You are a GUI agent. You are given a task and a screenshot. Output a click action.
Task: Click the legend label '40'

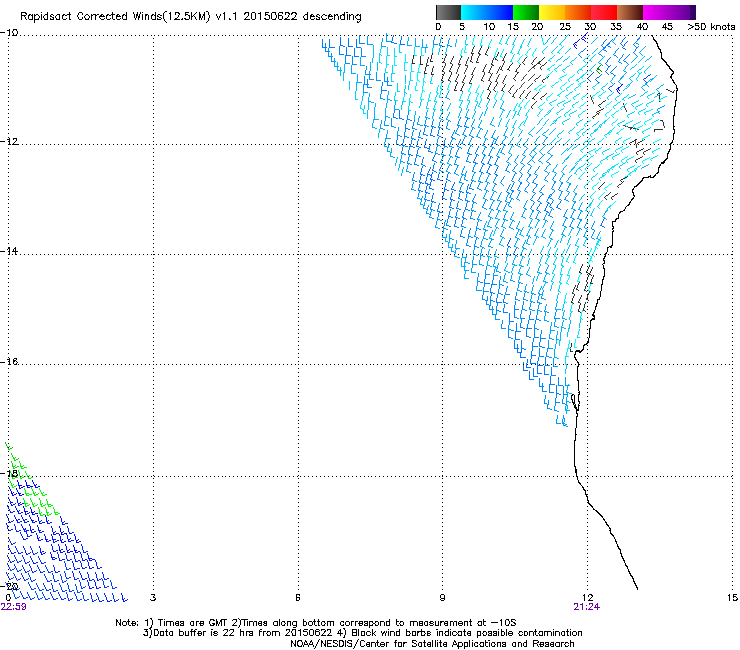point(642,27)
